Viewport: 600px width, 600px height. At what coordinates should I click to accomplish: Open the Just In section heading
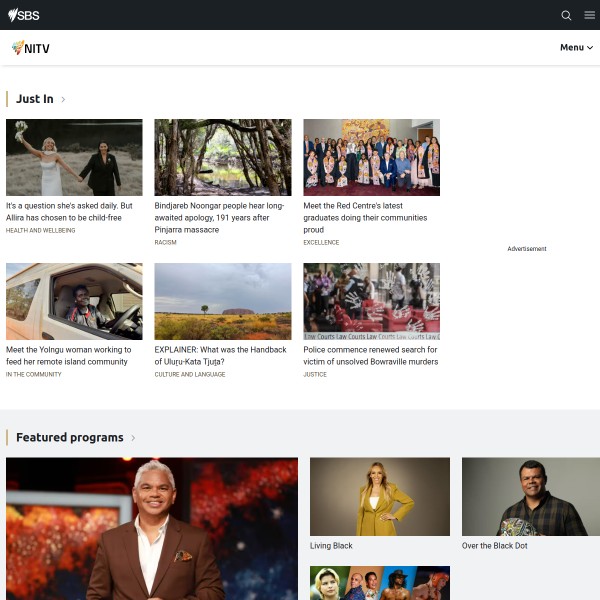(x=34, y=99)
